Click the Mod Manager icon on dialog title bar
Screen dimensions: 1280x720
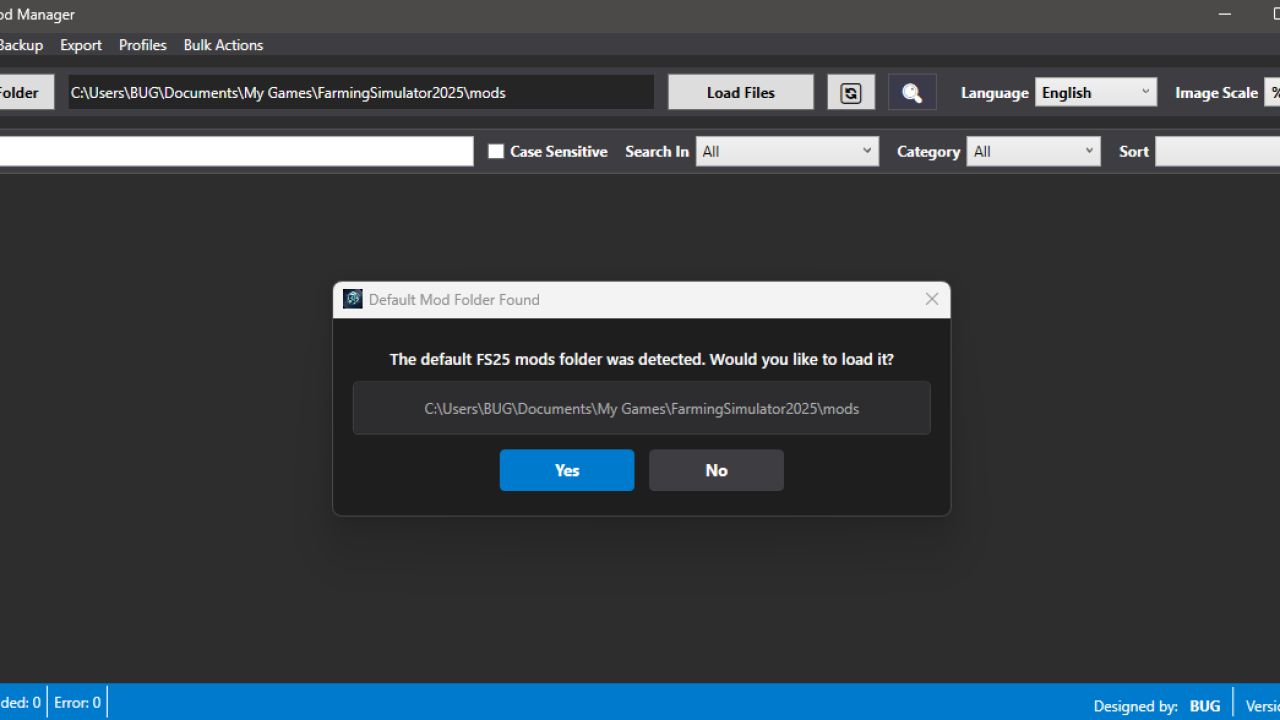click(x=352, y=299)
